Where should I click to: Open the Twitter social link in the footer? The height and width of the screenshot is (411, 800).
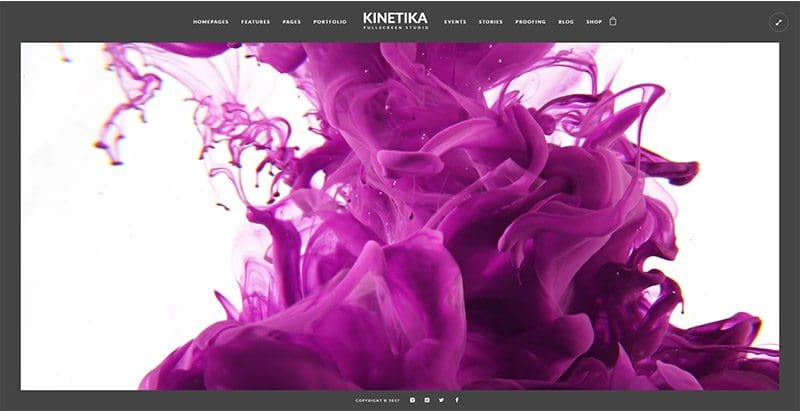tap(441, 400)
